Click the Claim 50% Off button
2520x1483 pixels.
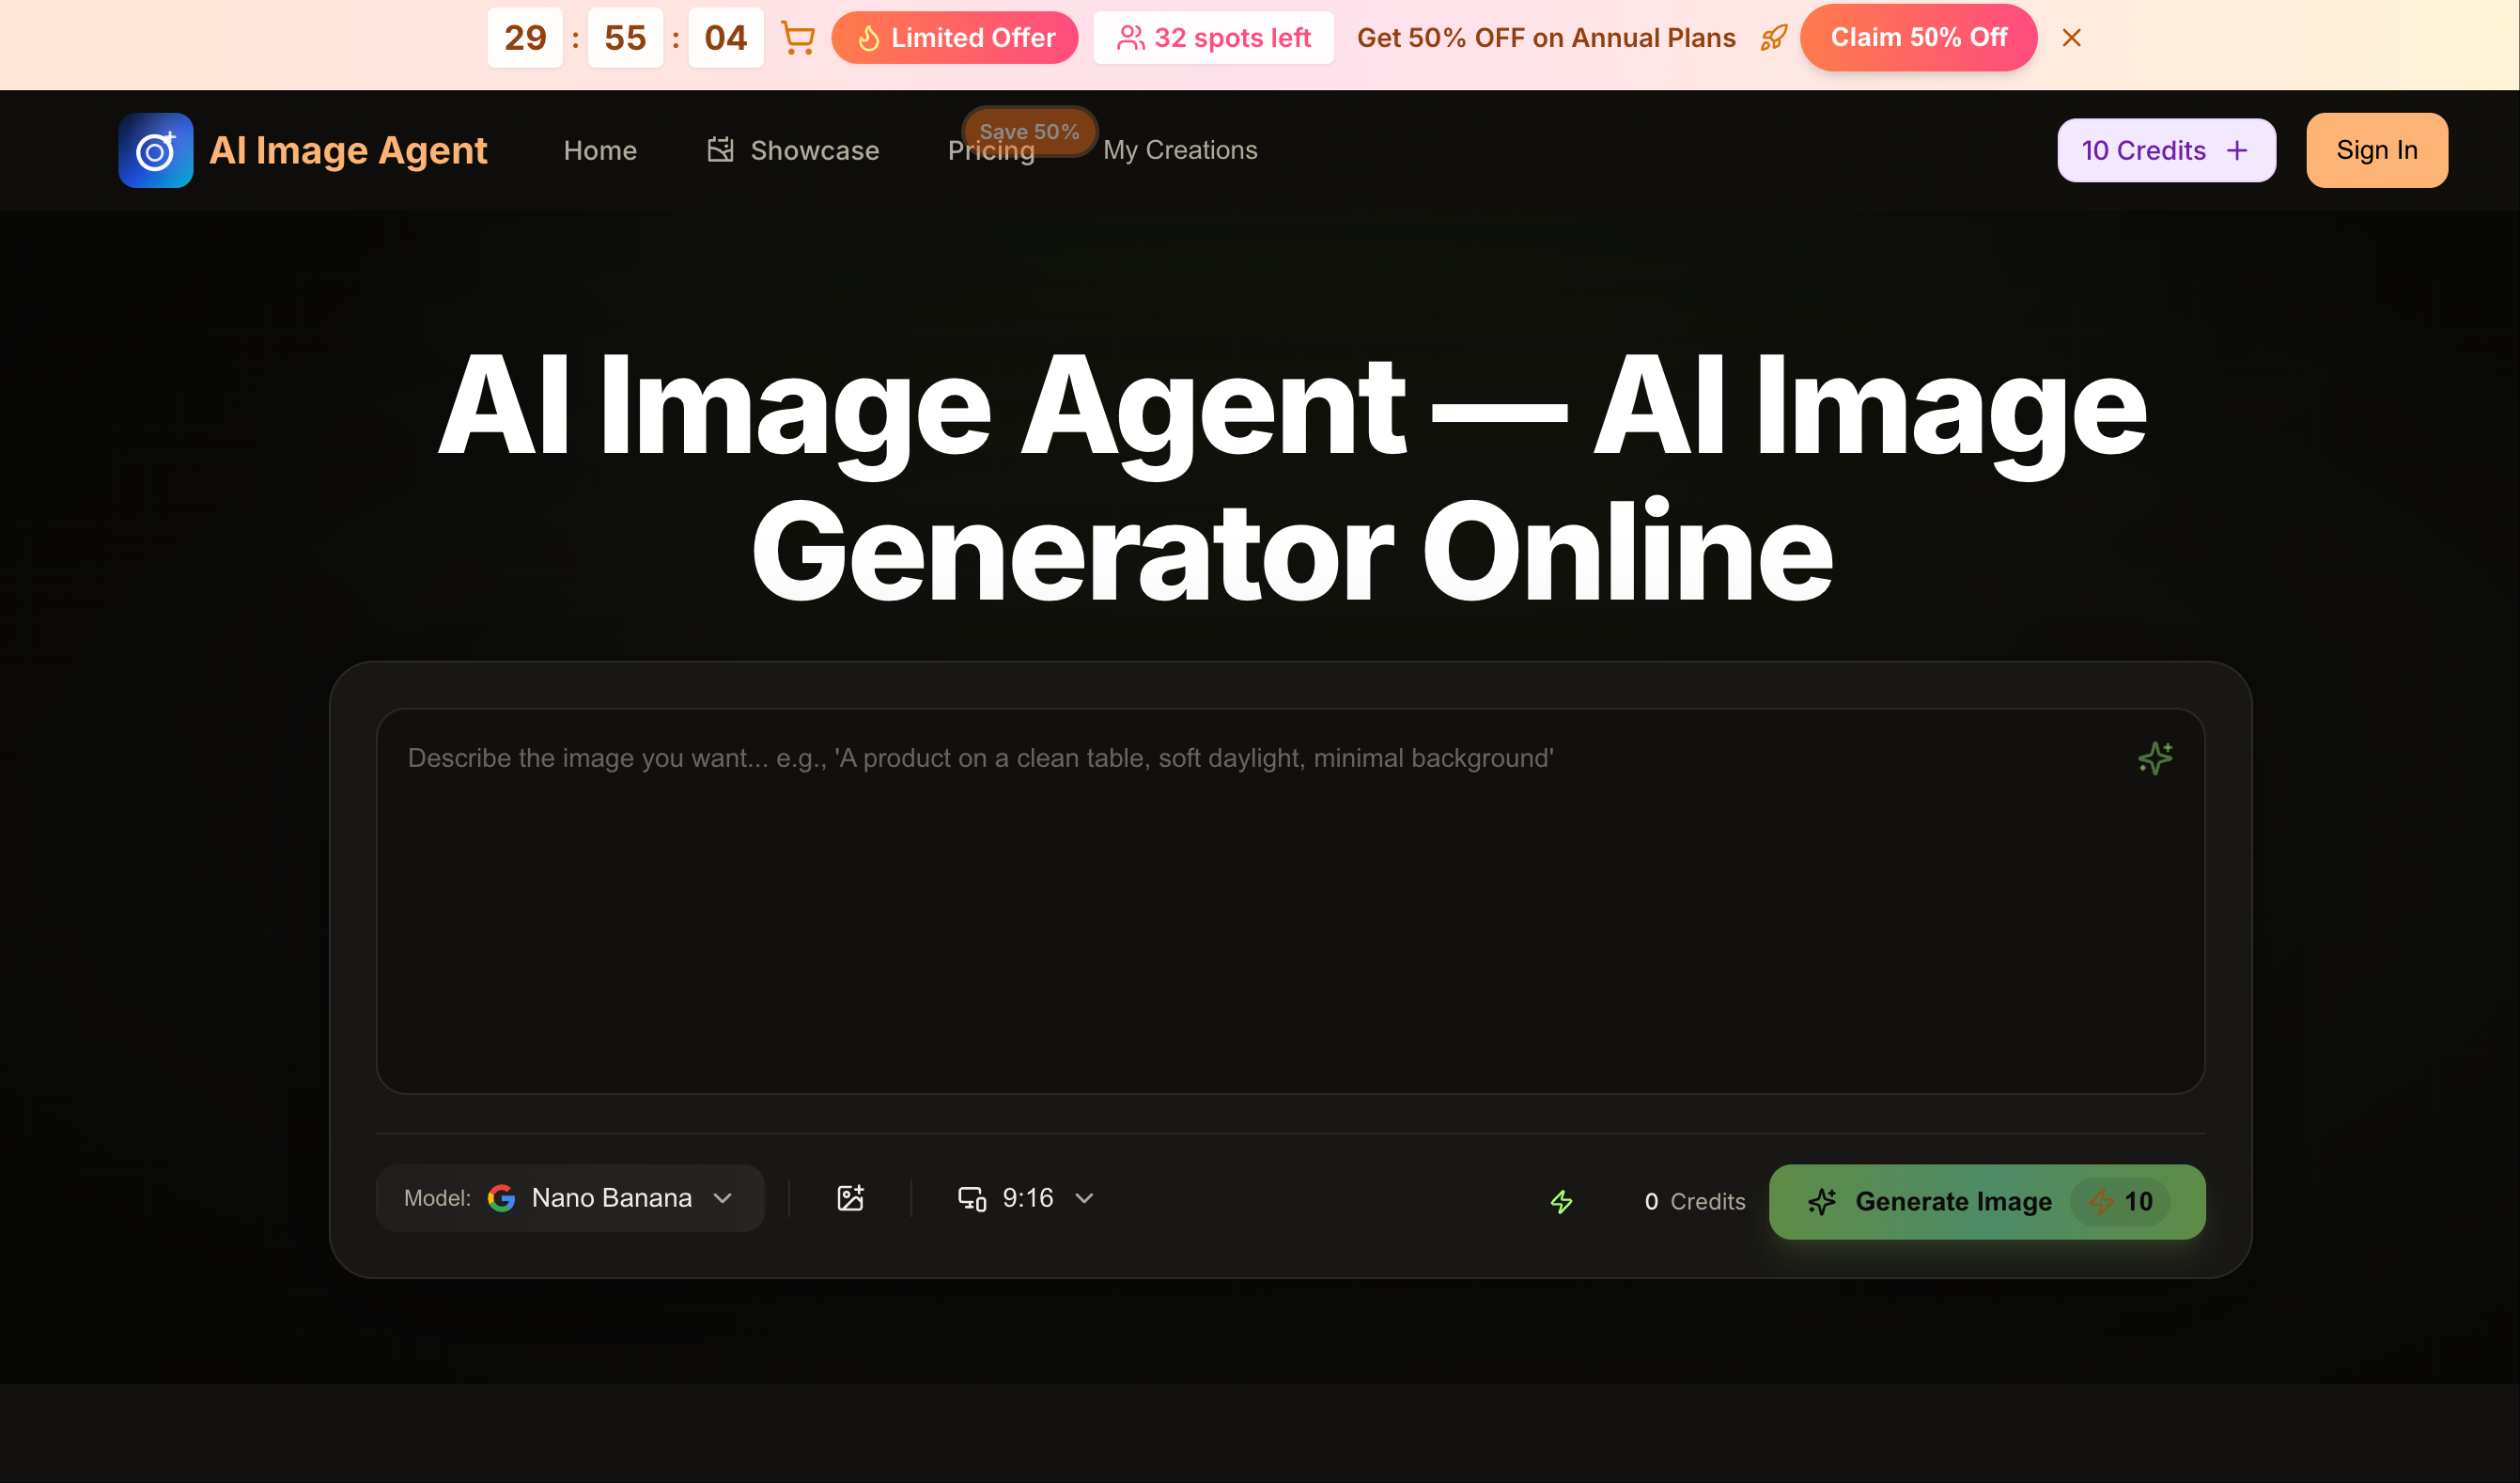(1918, 37)
